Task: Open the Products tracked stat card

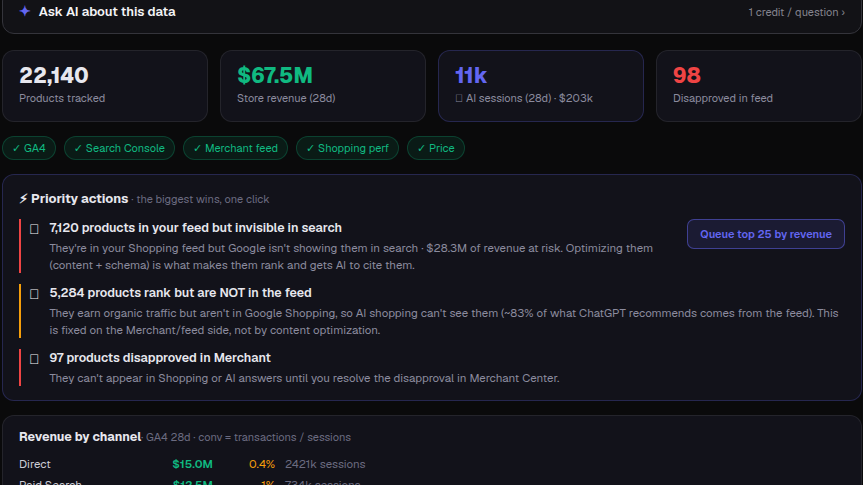Action: click(x=105, y=86)
